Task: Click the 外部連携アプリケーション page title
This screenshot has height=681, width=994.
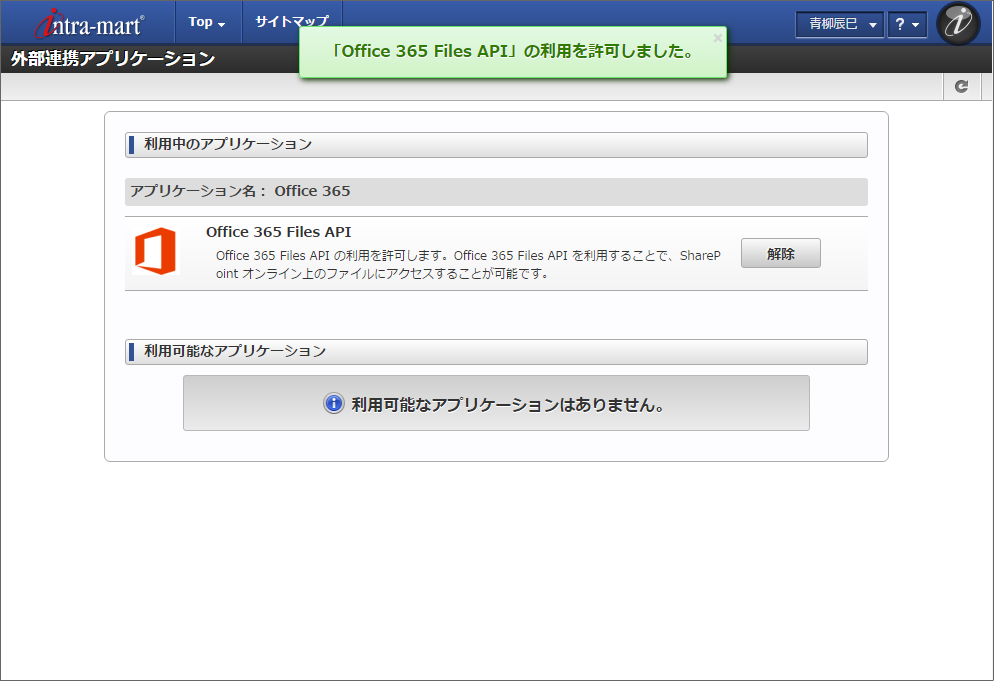Action: point(113,59)
